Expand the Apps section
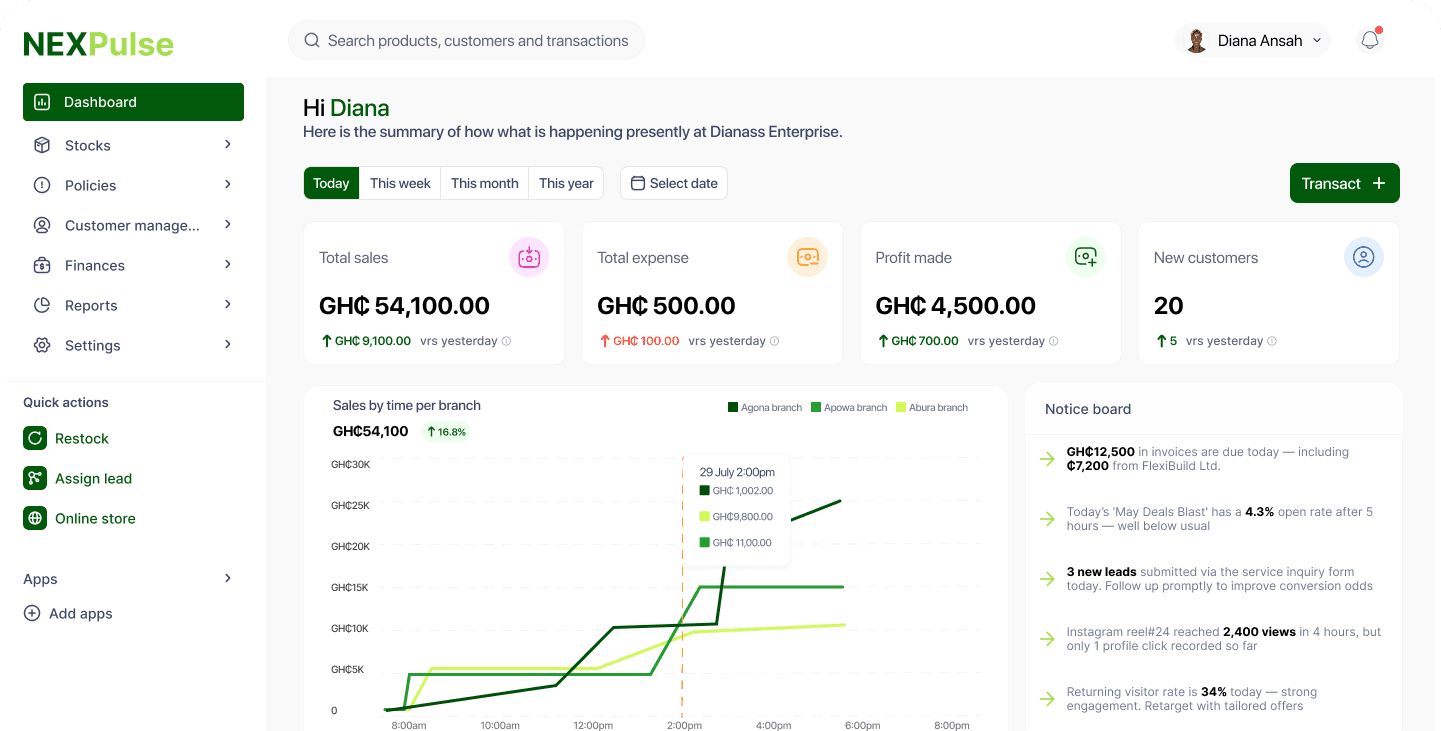The image size is (1441, 731). point(227,578)
